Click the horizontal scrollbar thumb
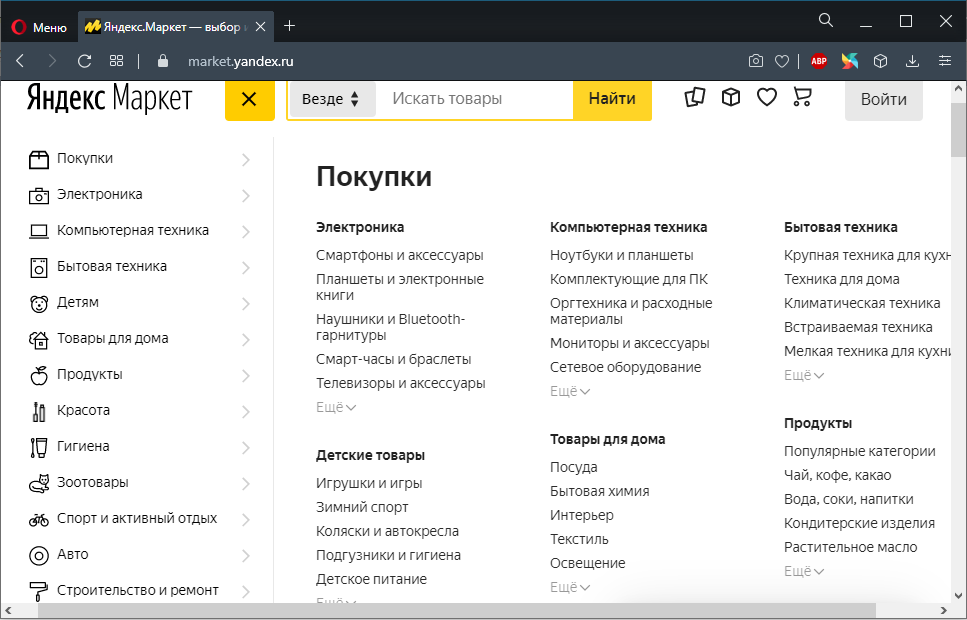967x620 pixels. (456, 611)
